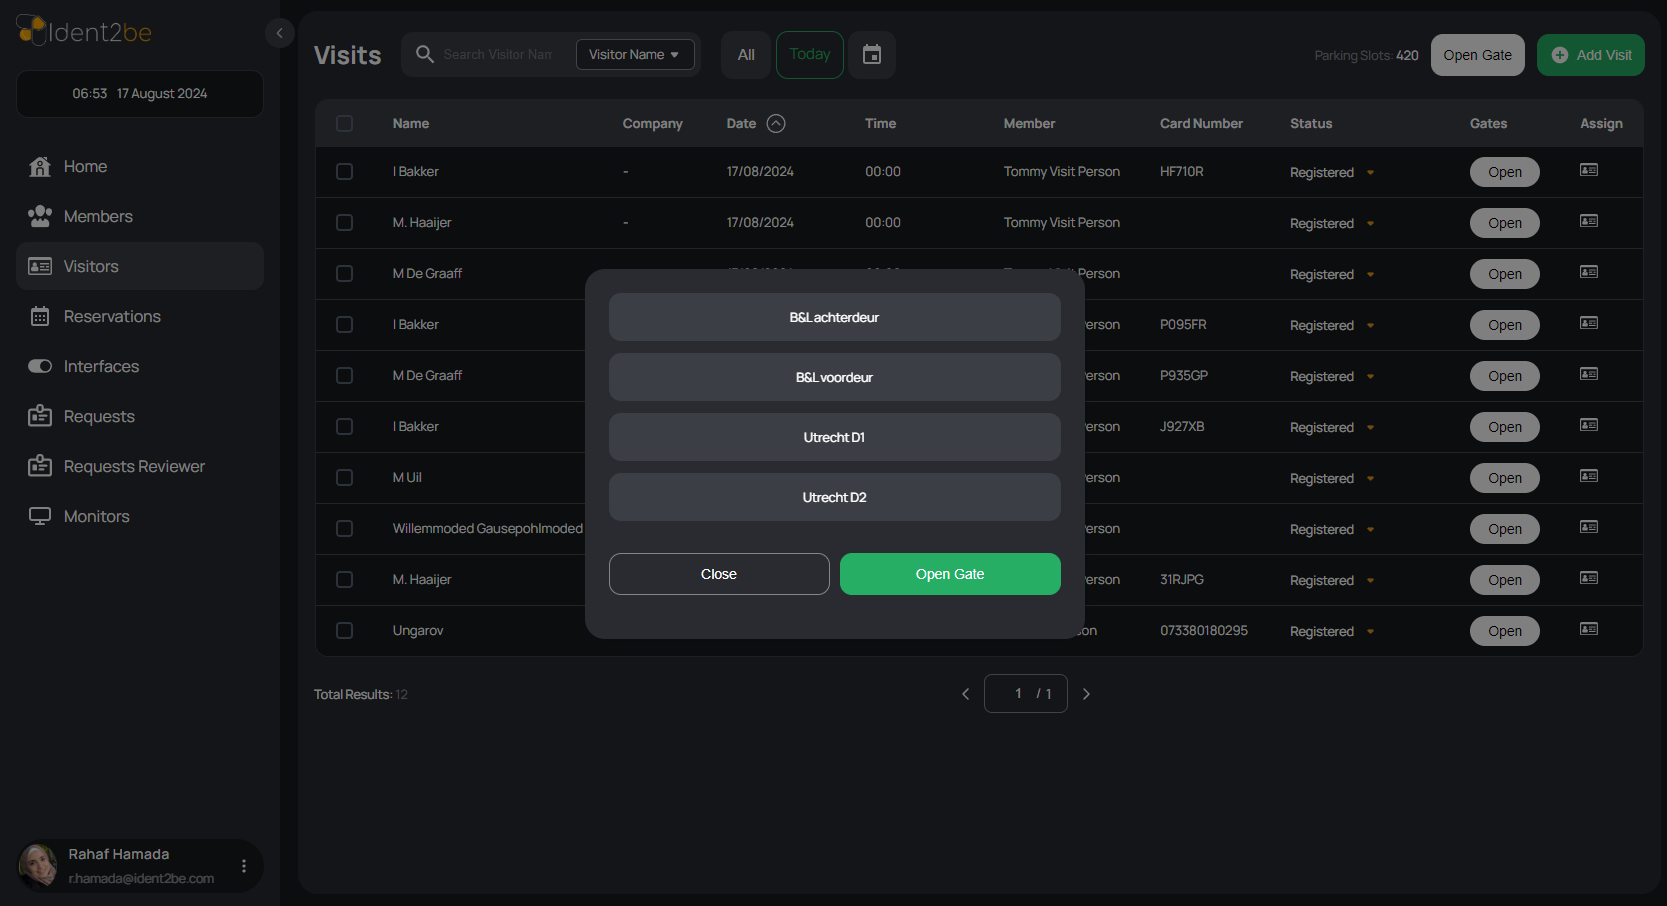Screen dimensions: 1667x906
Task: Select the Ungarov row checkbox
Action: (345, 630)
